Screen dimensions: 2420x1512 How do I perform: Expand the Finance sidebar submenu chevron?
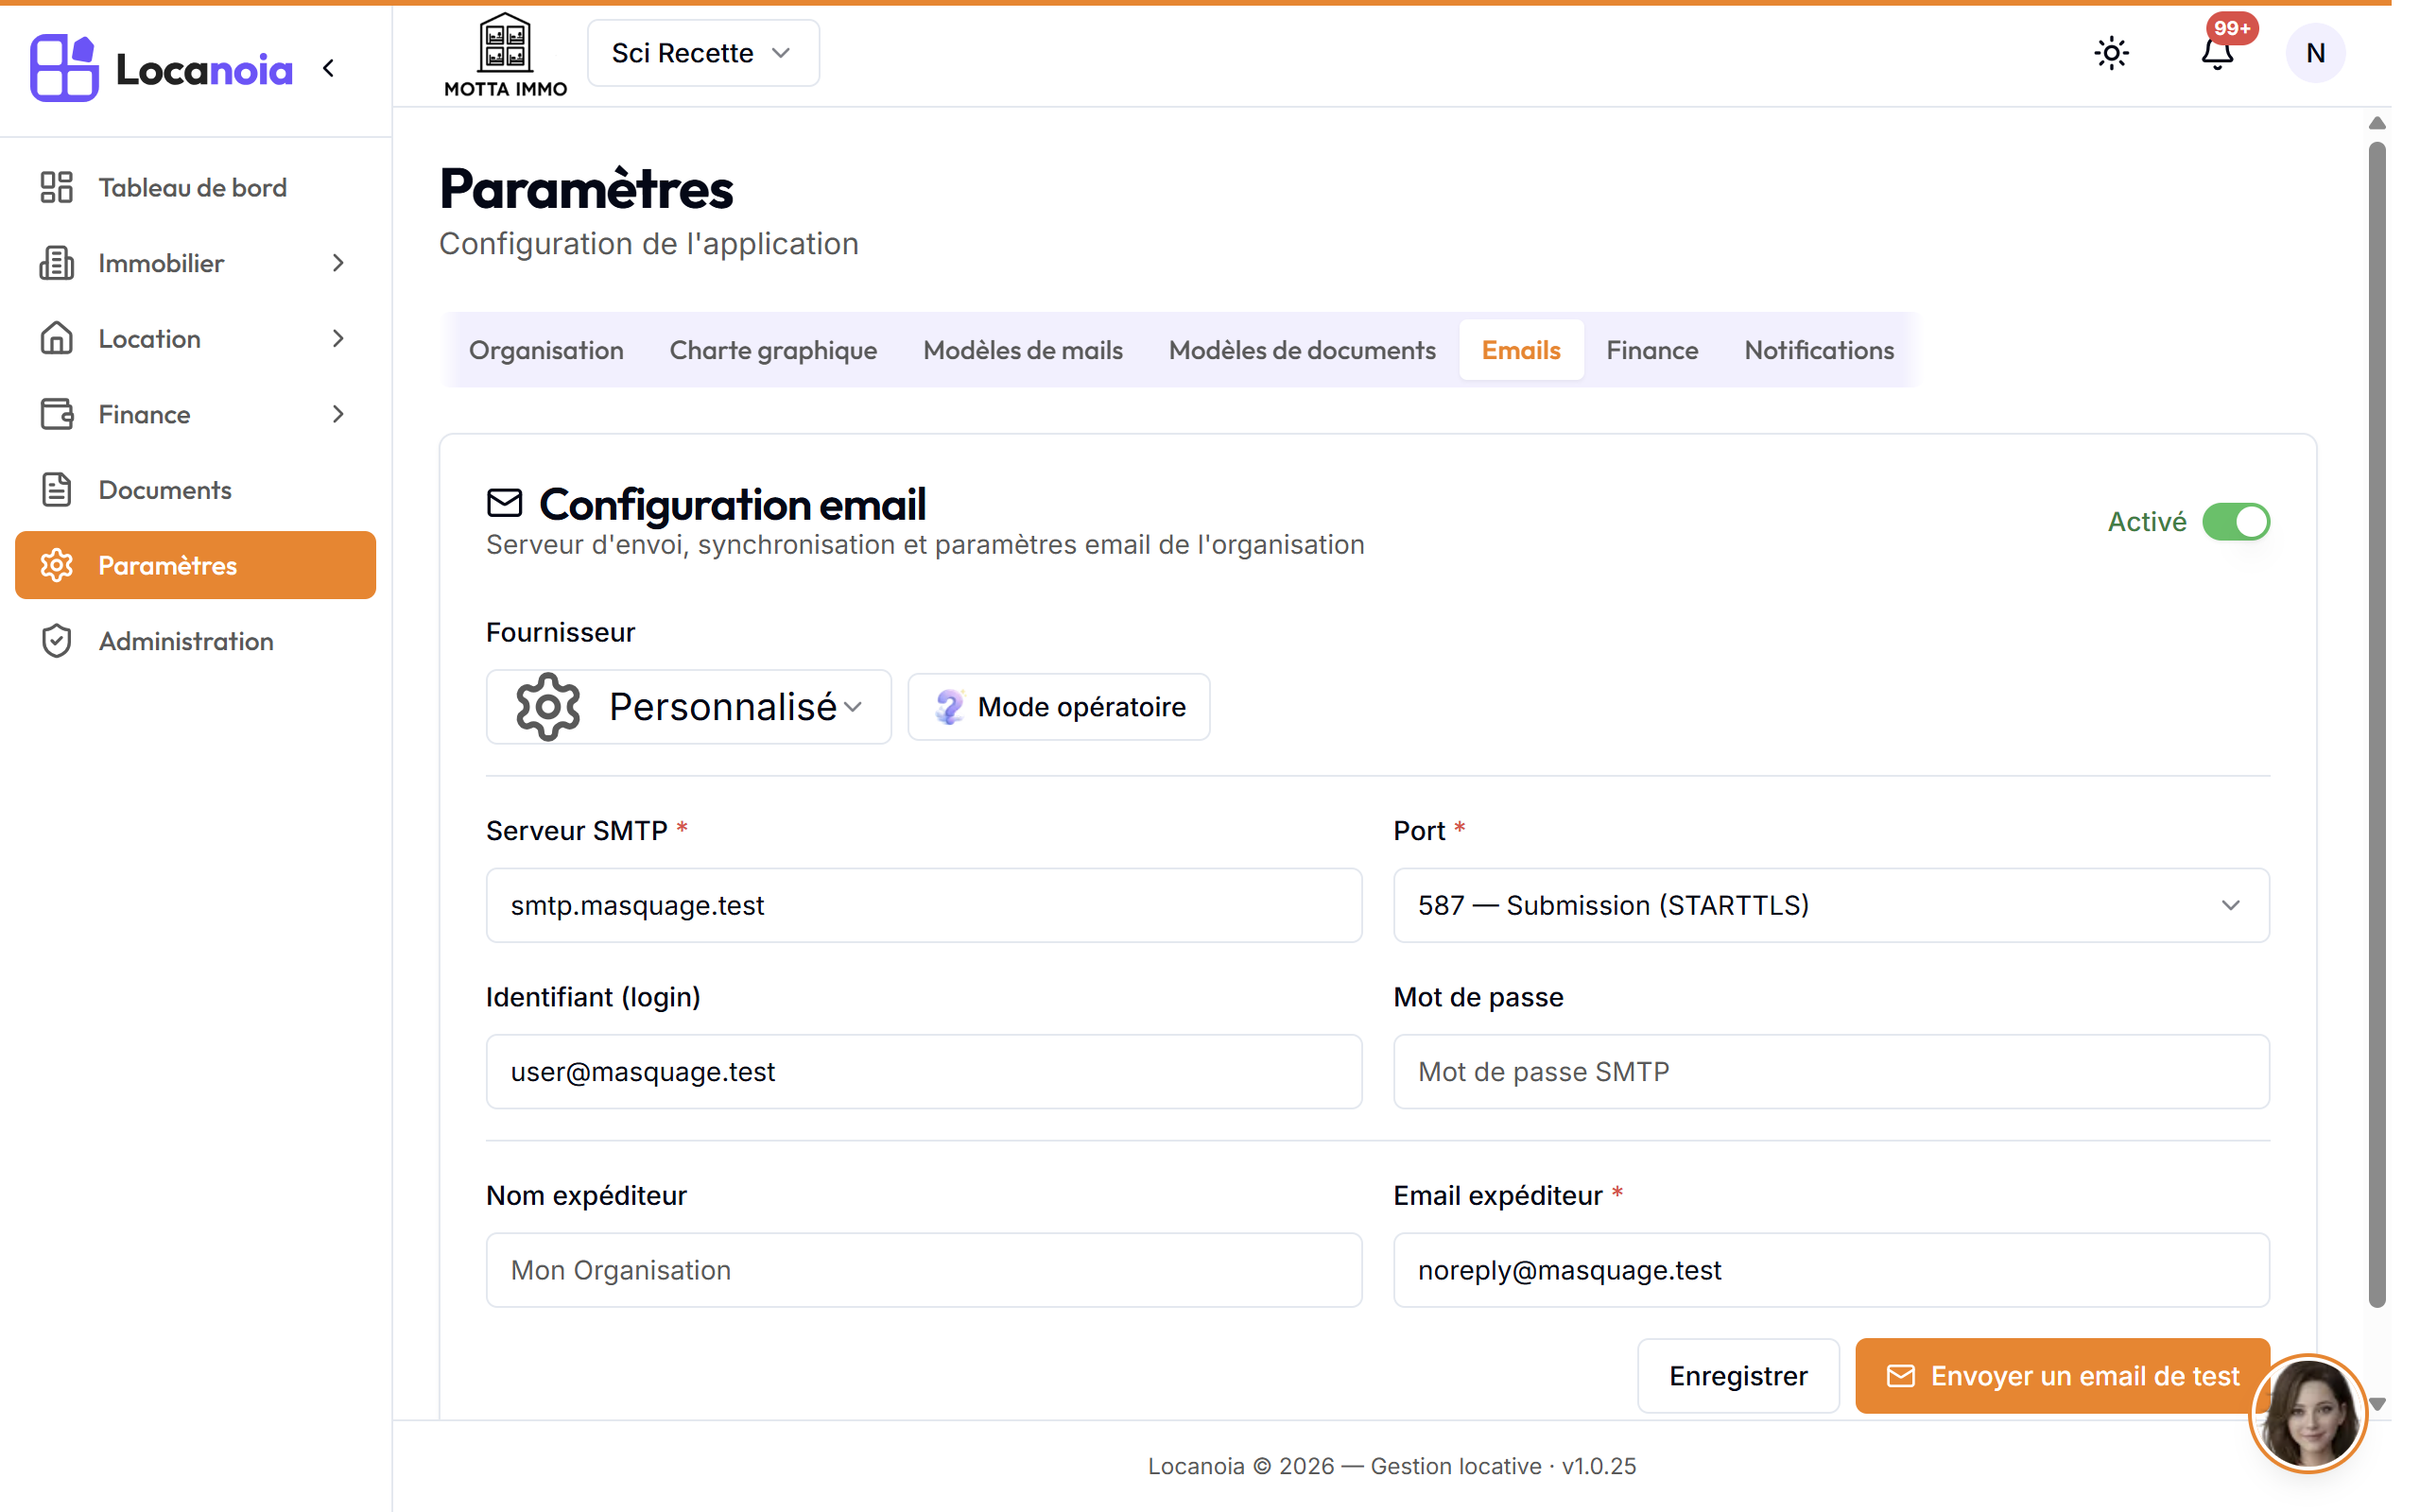coord(338,414)
